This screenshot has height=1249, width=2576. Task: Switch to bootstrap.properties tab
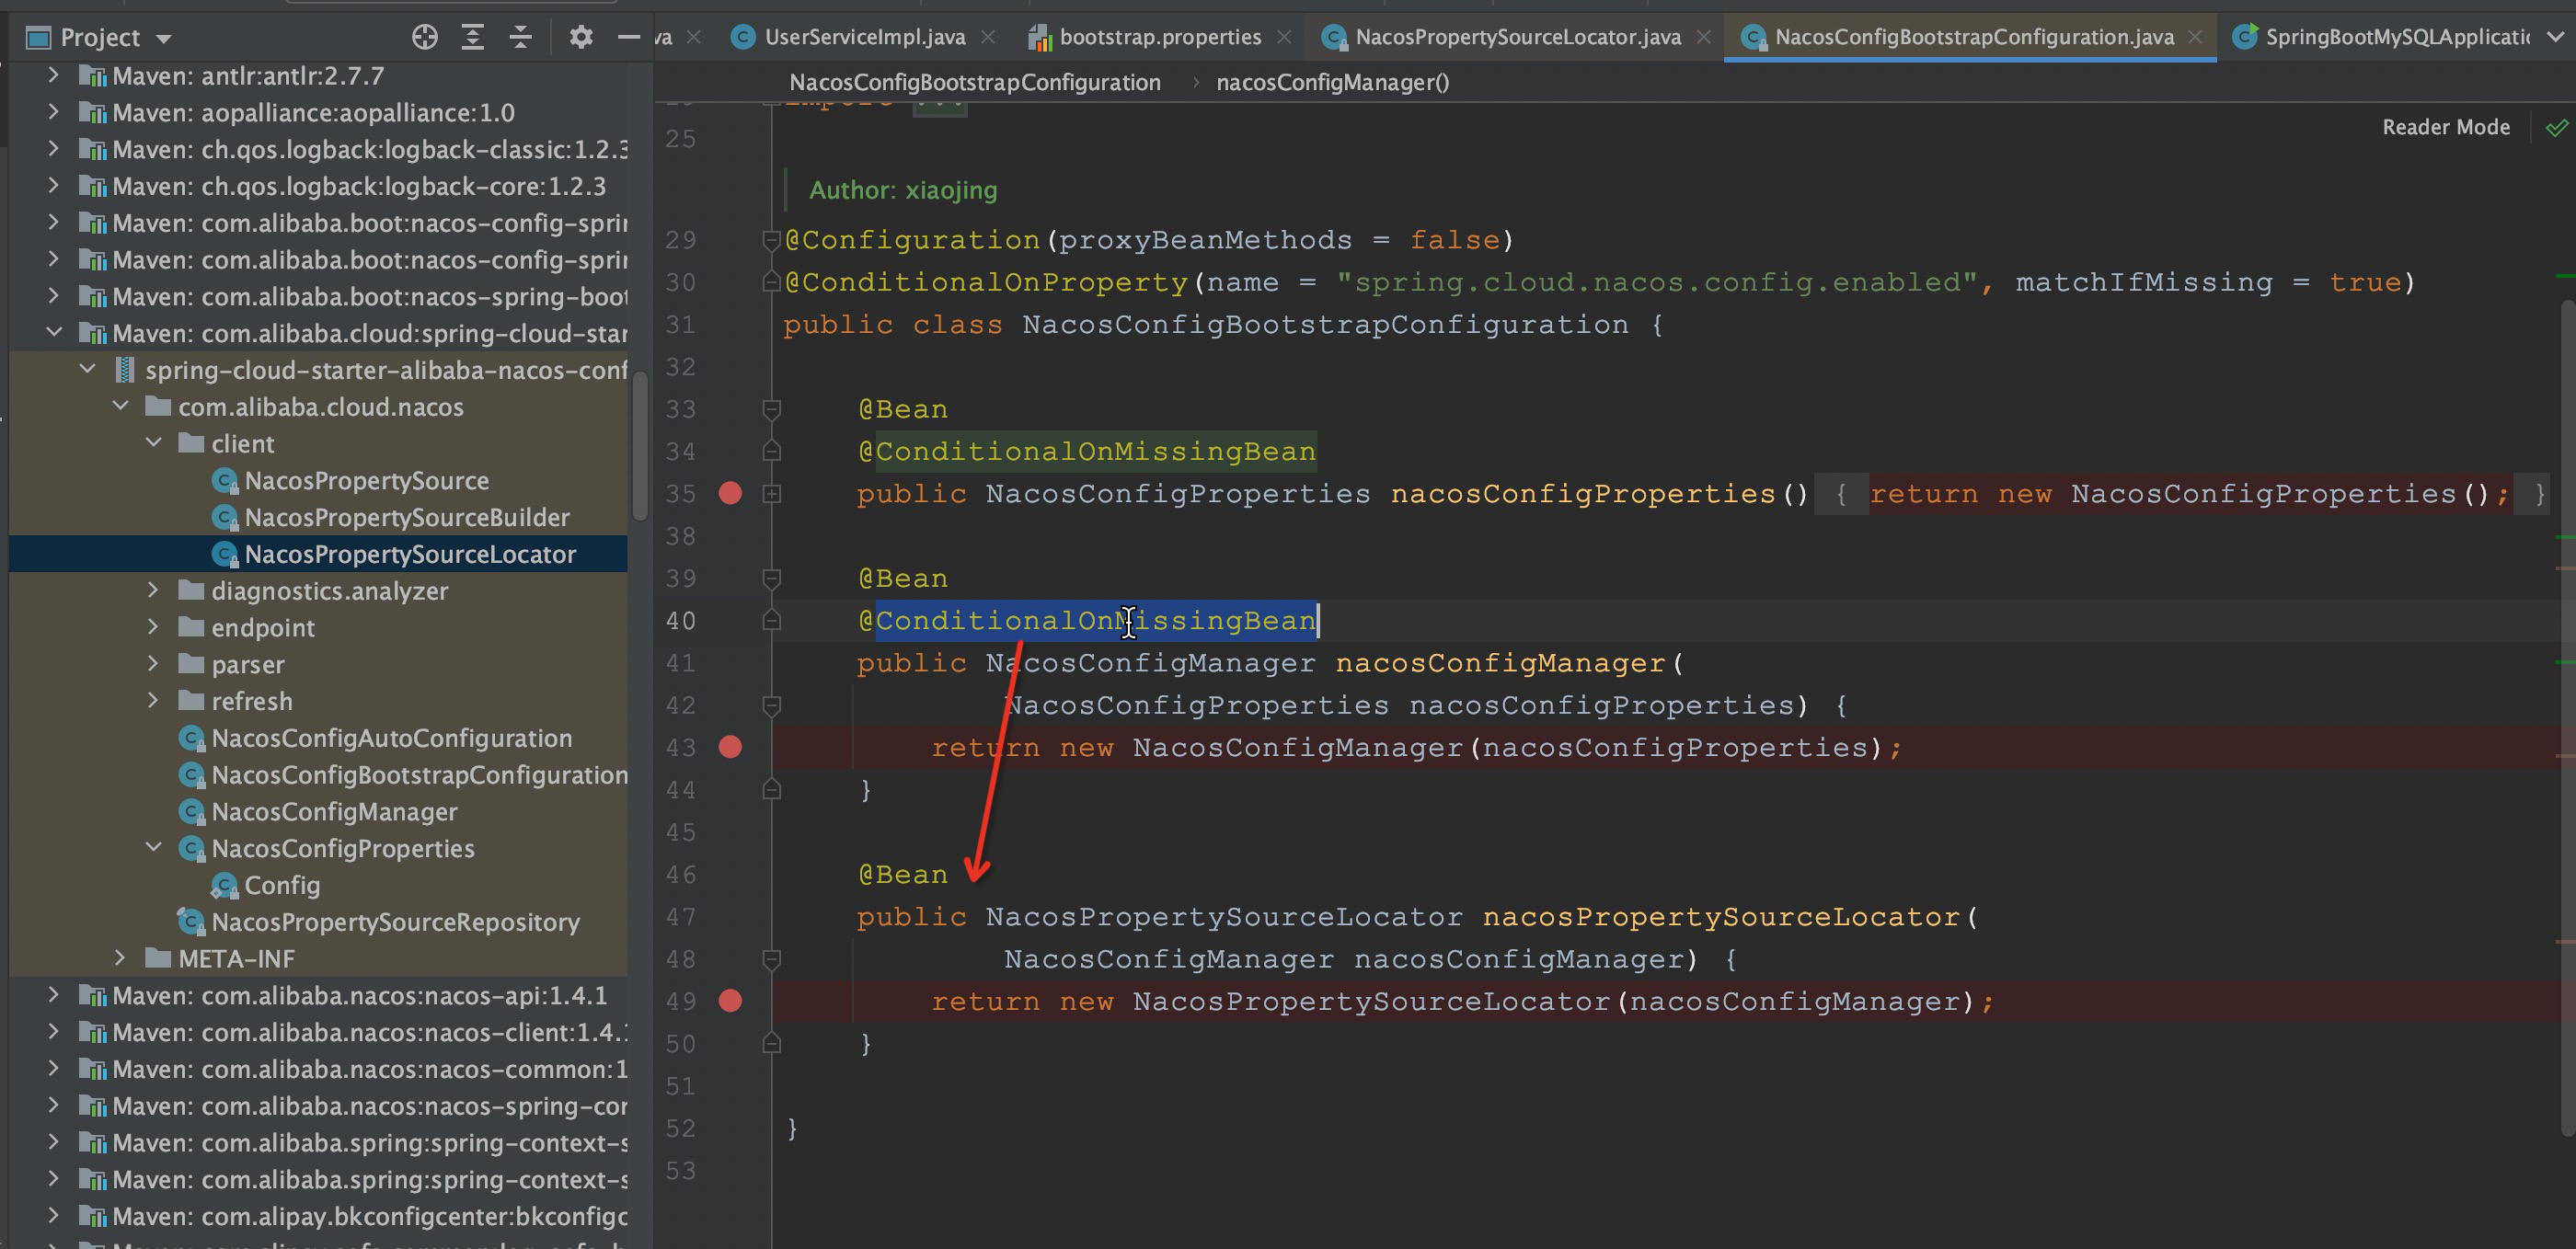tap(1159, 38)
